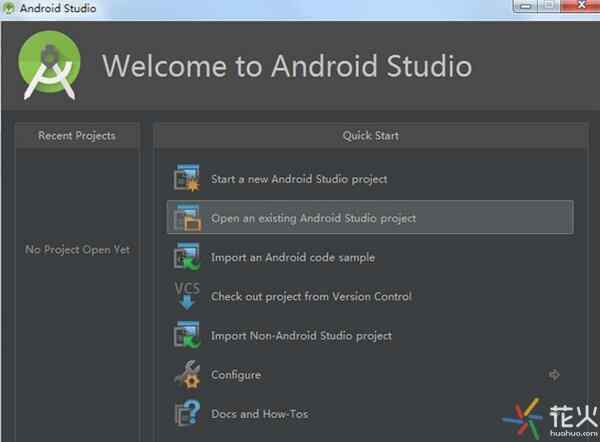The image size is (600, 442).
Task: Minimize the Android Studio window
Action: tap(525, 6)
